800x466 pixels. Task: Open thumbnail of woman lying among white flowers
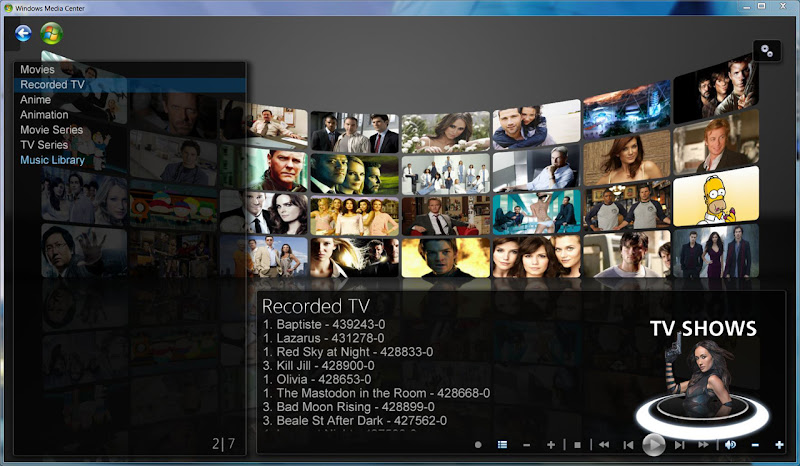[x=445, y=133]
